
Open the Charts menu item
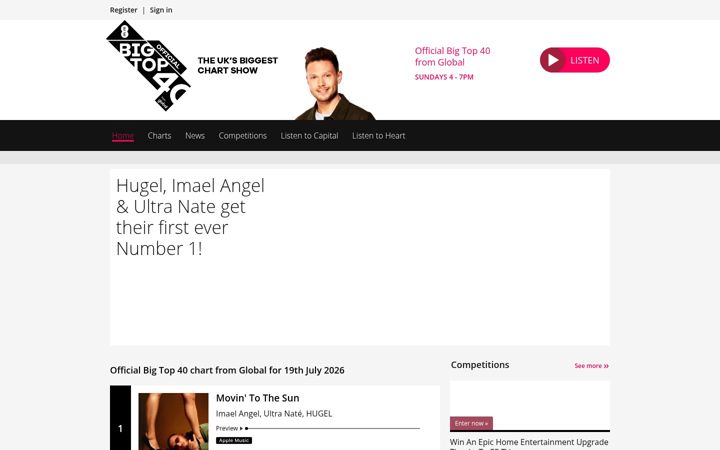159,135
